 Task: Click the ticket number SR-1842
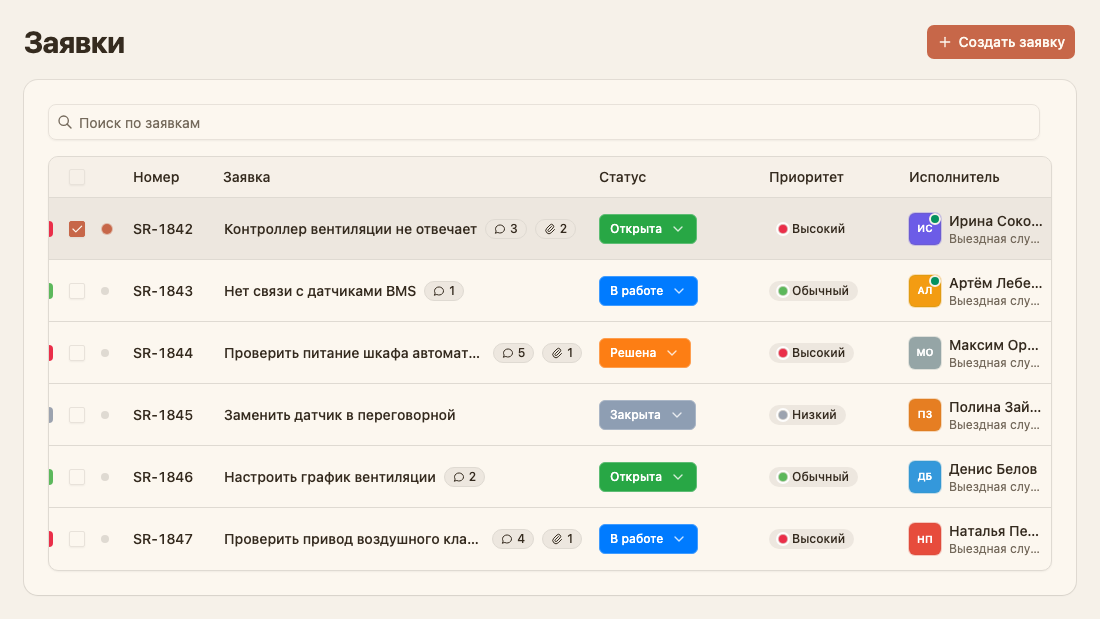click(x=163, y=229)
